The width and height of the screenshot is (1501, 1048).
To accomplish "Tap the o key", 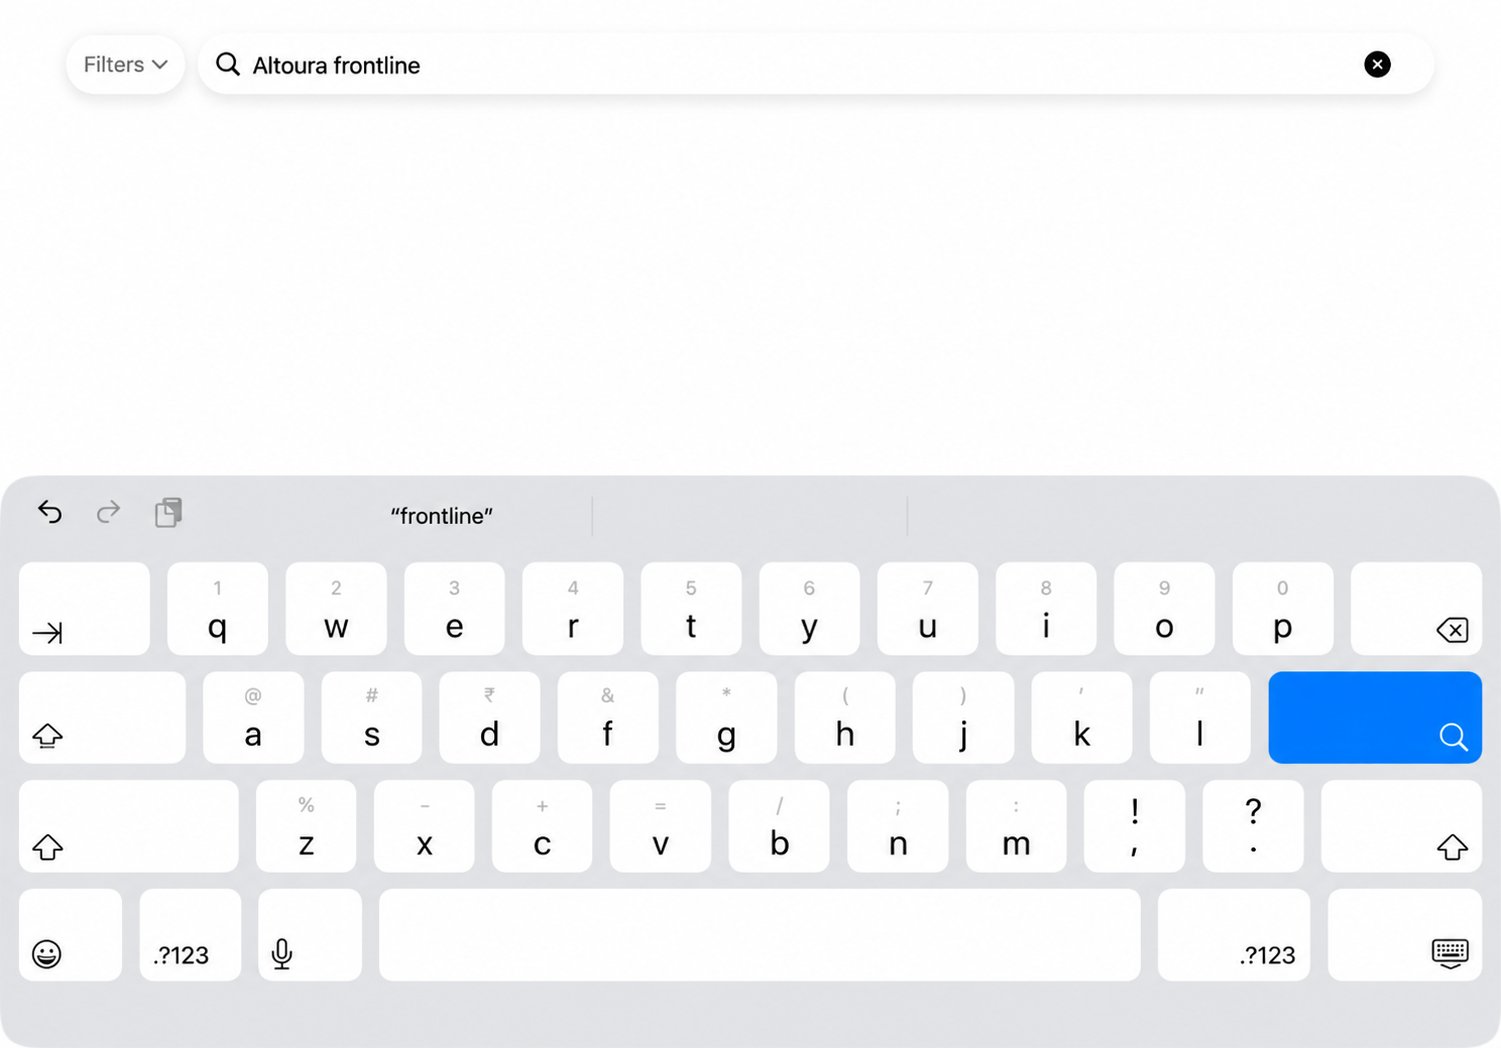I will coord(1164,609).
